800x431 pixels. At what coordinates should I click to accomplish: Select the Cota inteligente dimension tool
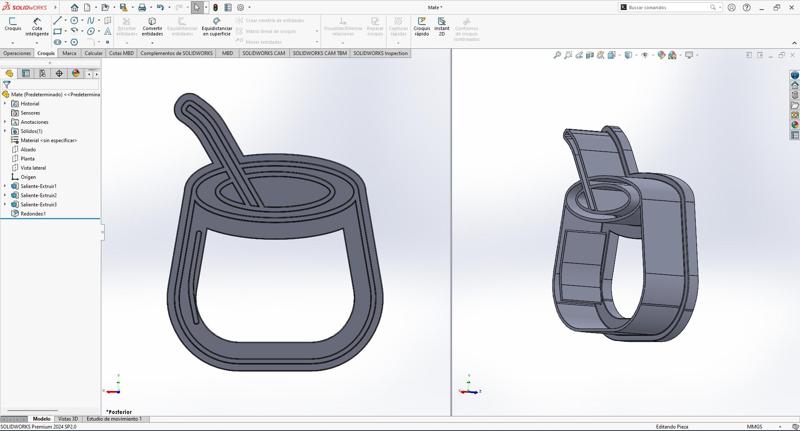tap(37, 25)
